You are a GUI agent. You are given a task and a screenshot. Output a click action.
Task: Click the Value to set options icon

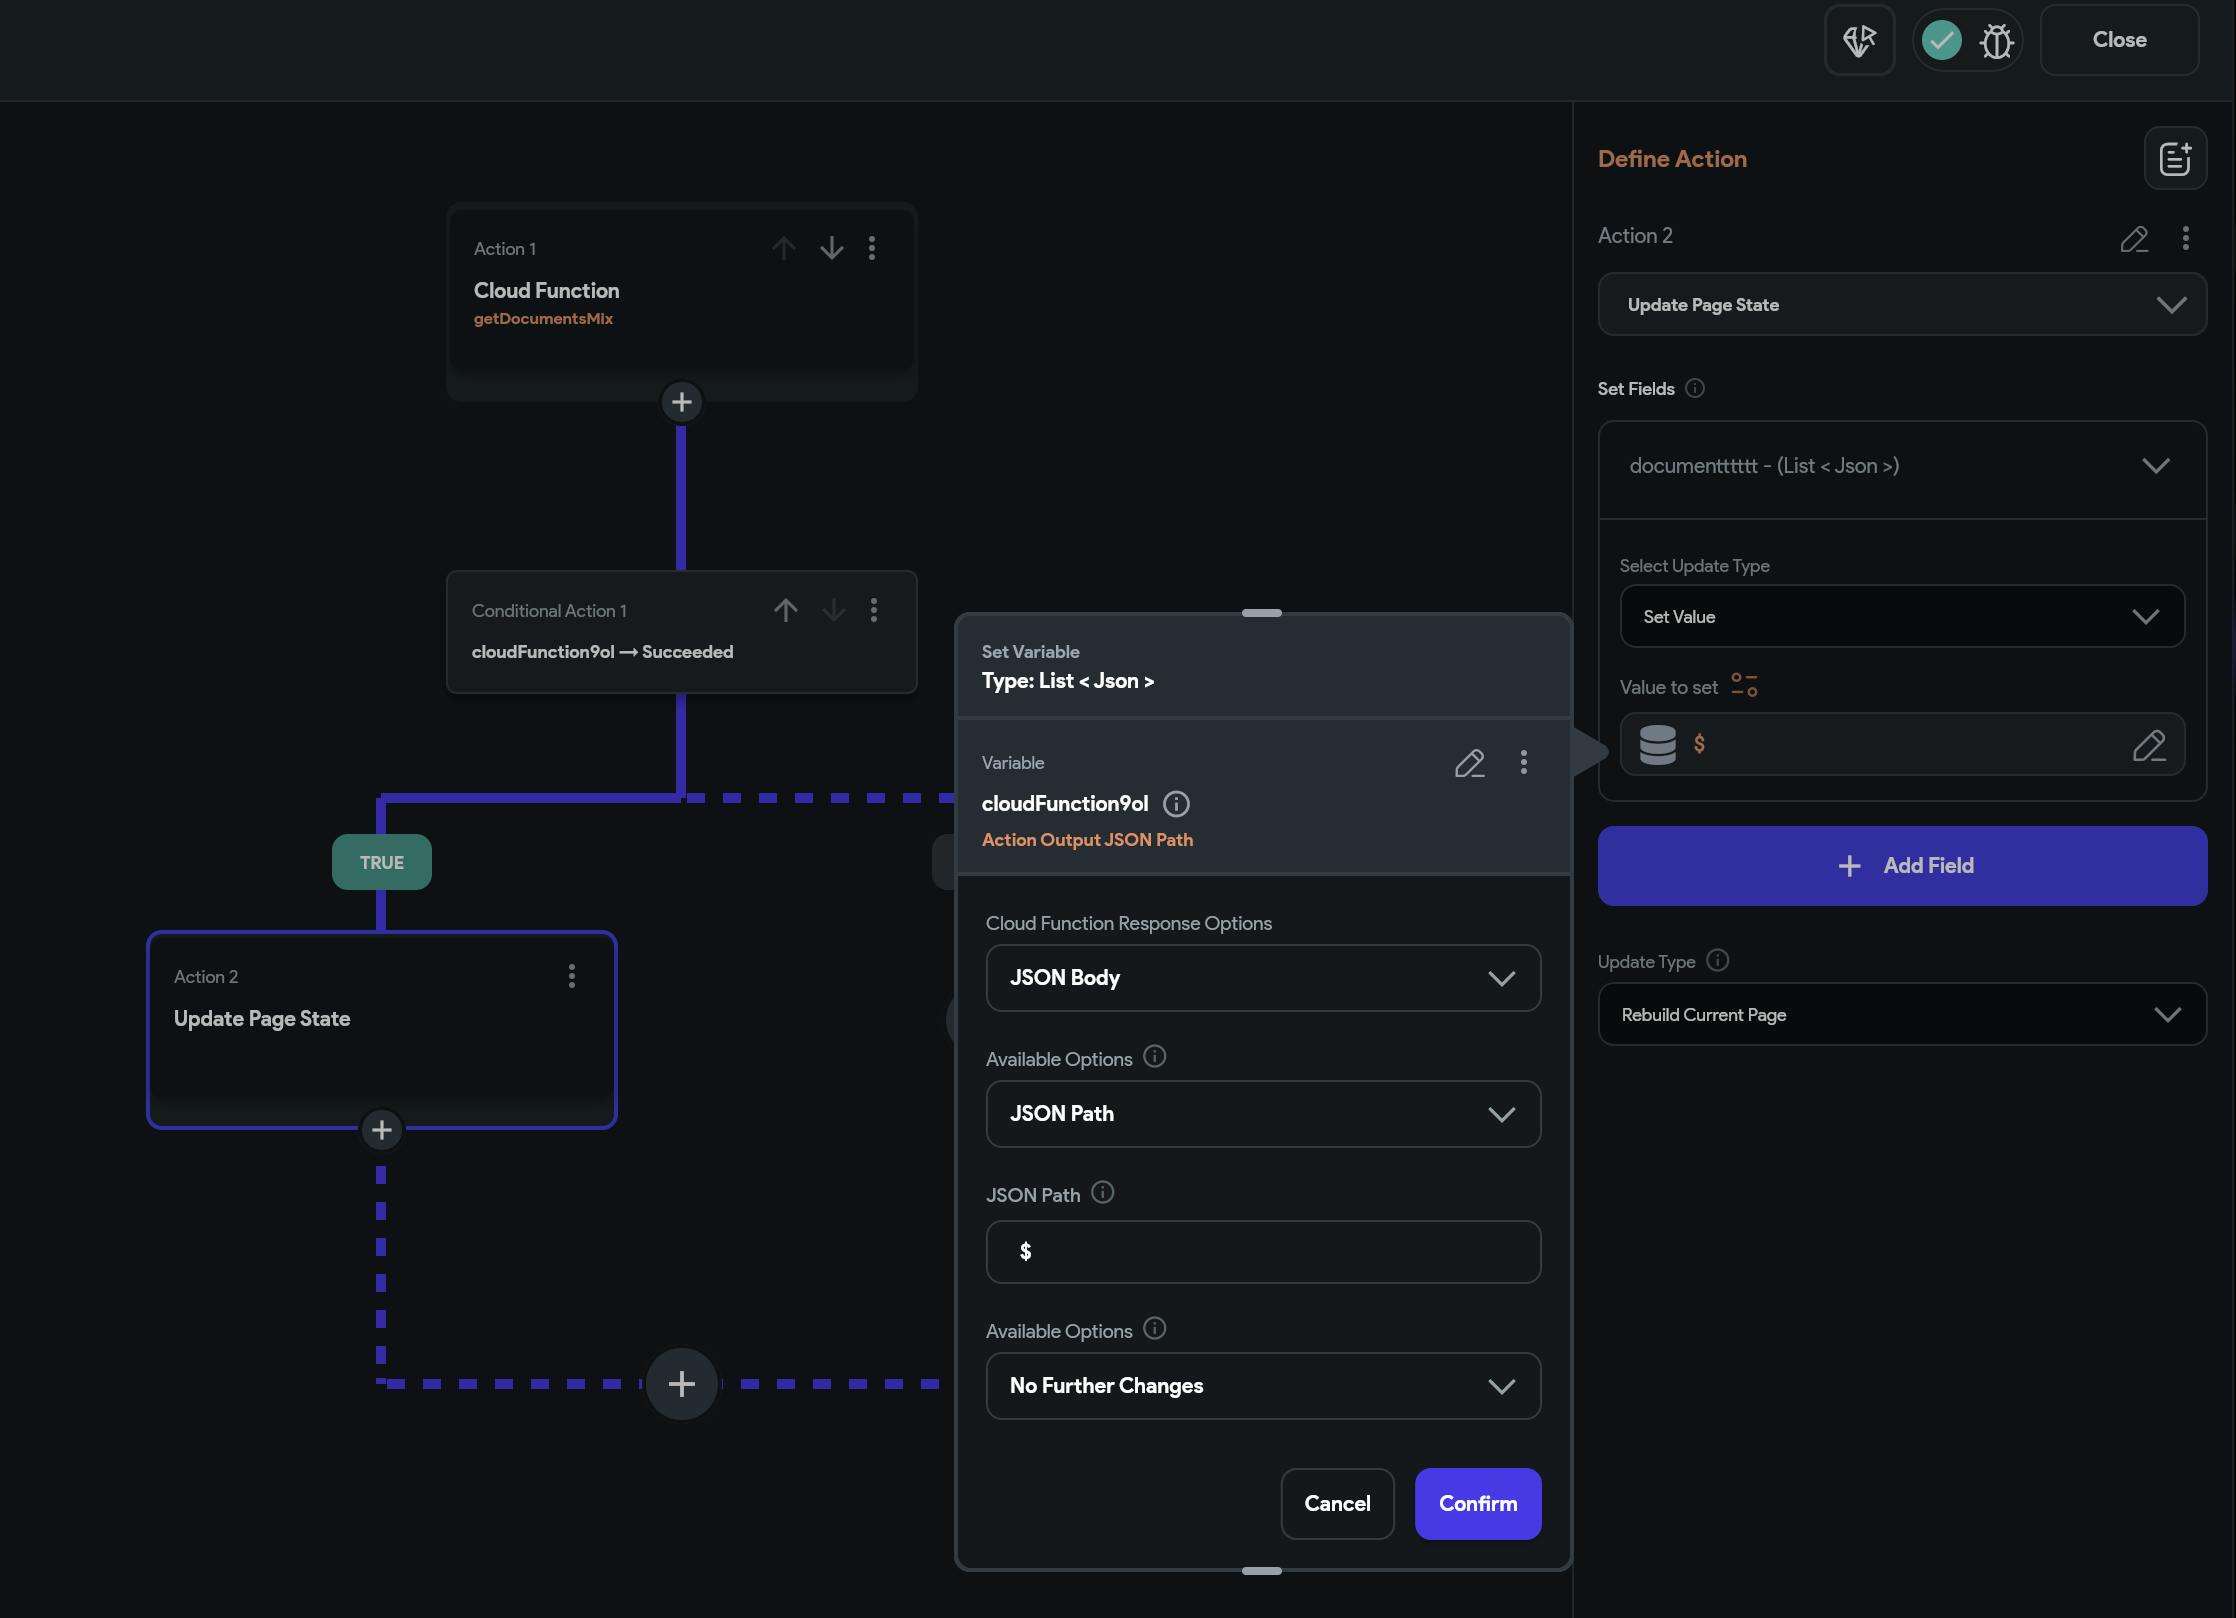pyautogui.click(x=1744, y=686)
